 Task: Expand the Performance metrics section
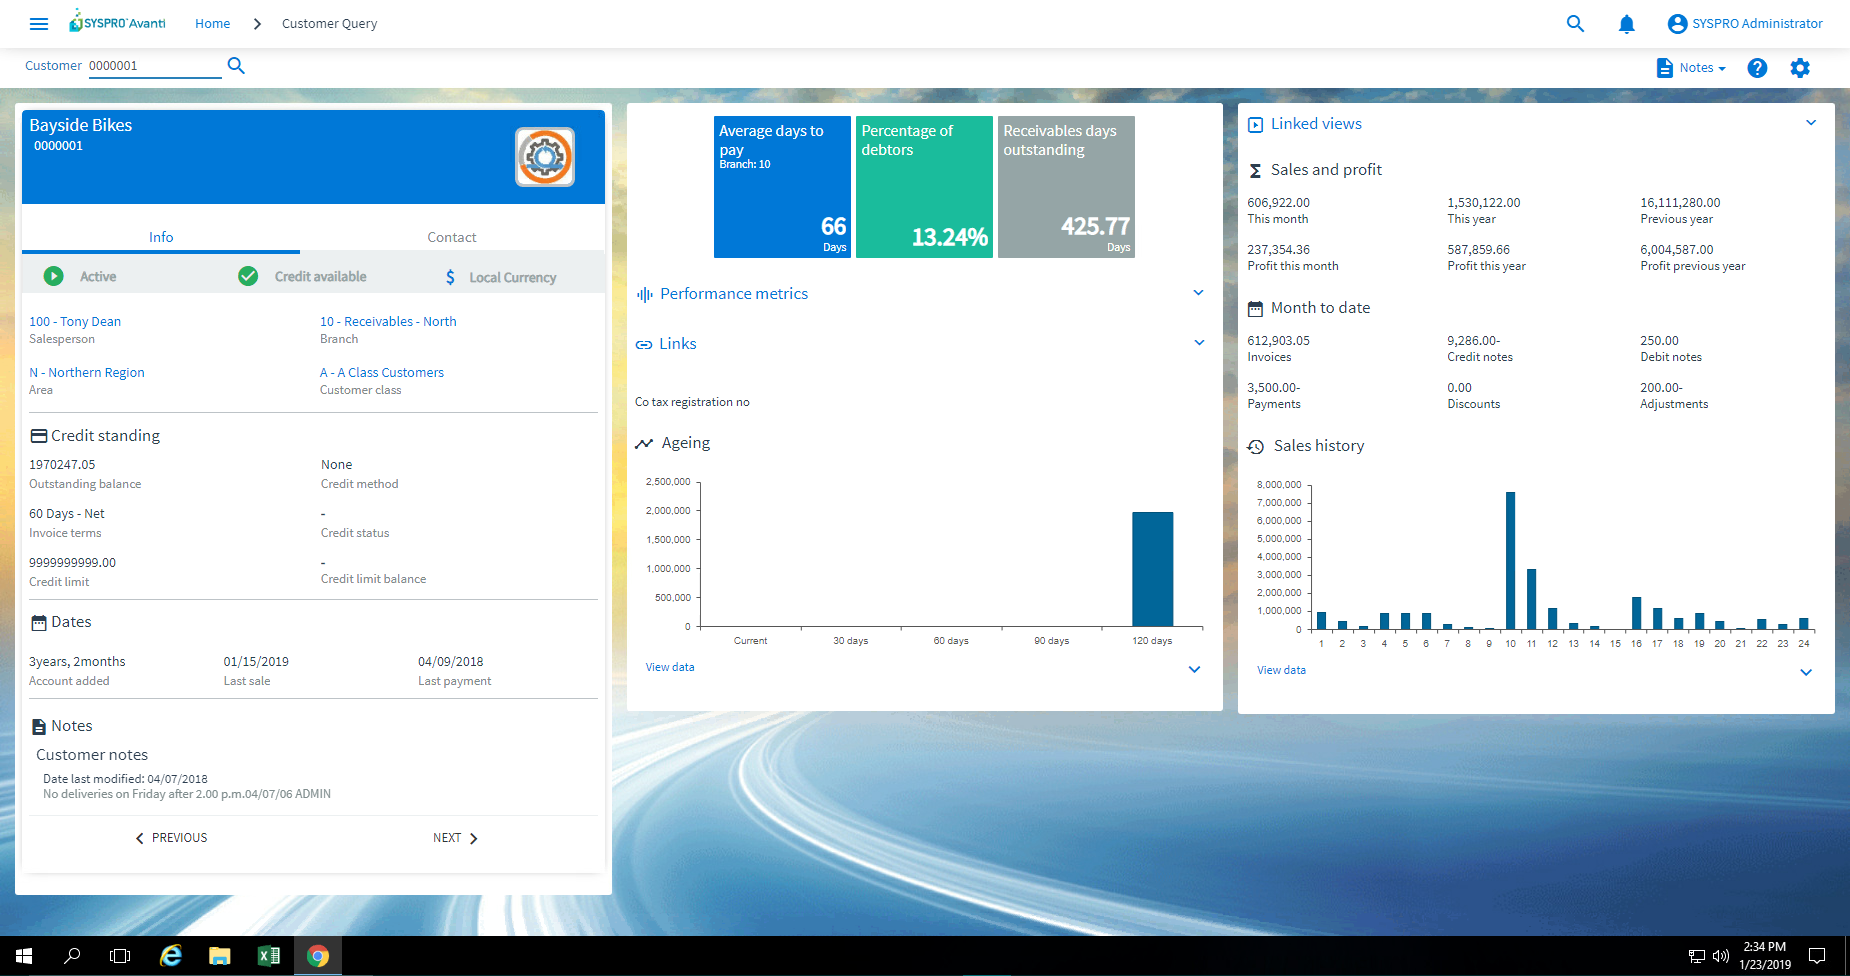(1198, 293)
